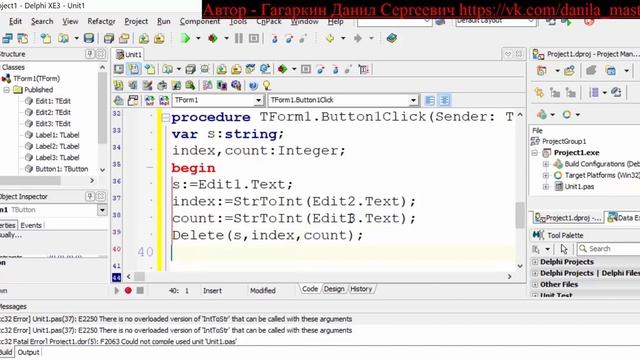Click the editor horizontal scrollbar thumb
The height and width of the screenshot is (360, 640).
click(x=140, y=277)
